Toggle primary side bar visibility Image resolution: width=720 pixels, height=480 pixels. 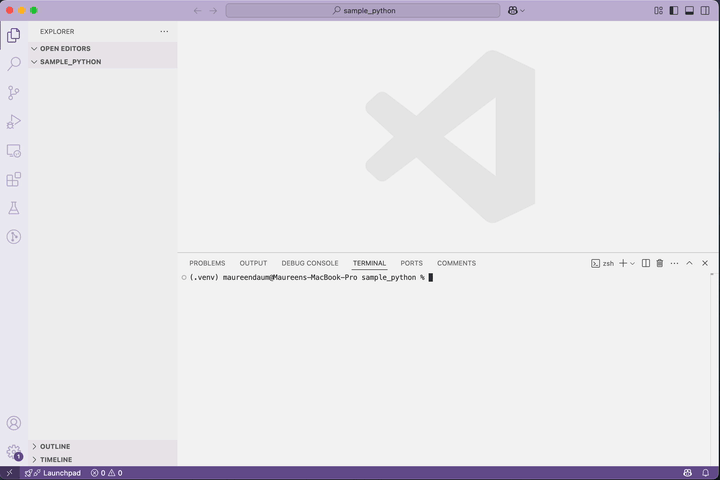pos(674,11)
